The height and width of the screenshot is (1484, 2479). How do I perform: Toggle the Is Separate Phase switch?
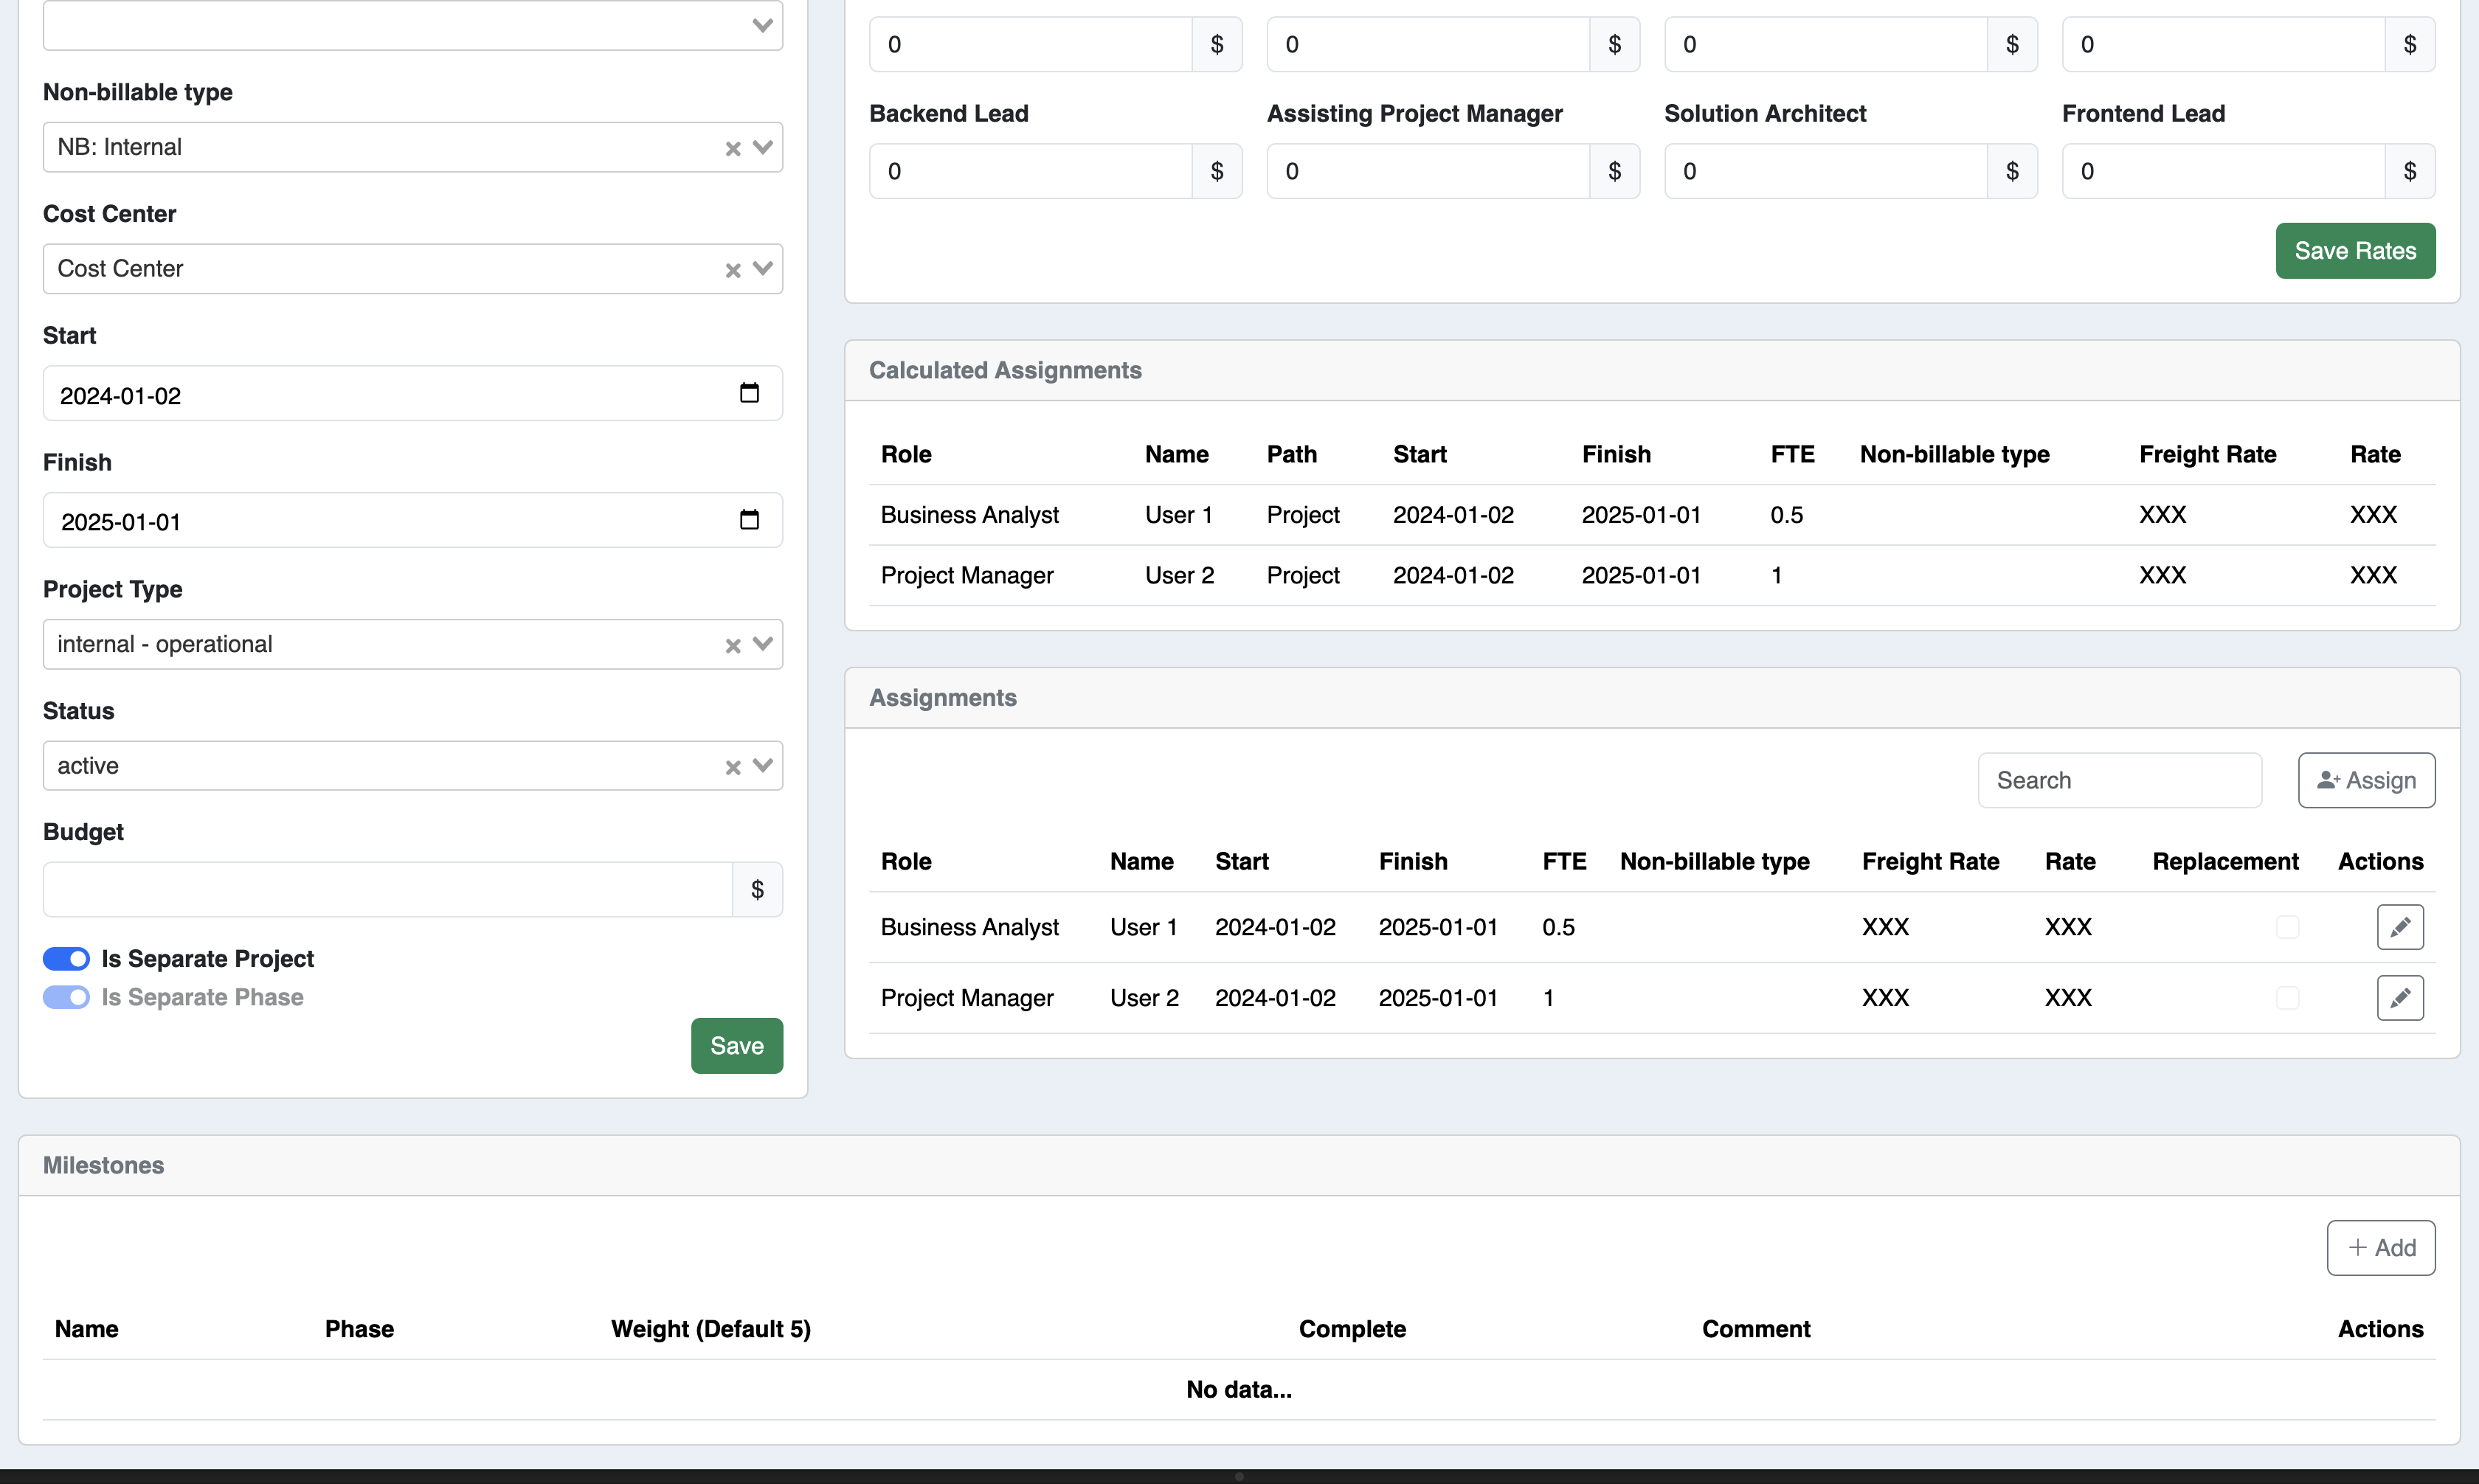click(66, 996)
